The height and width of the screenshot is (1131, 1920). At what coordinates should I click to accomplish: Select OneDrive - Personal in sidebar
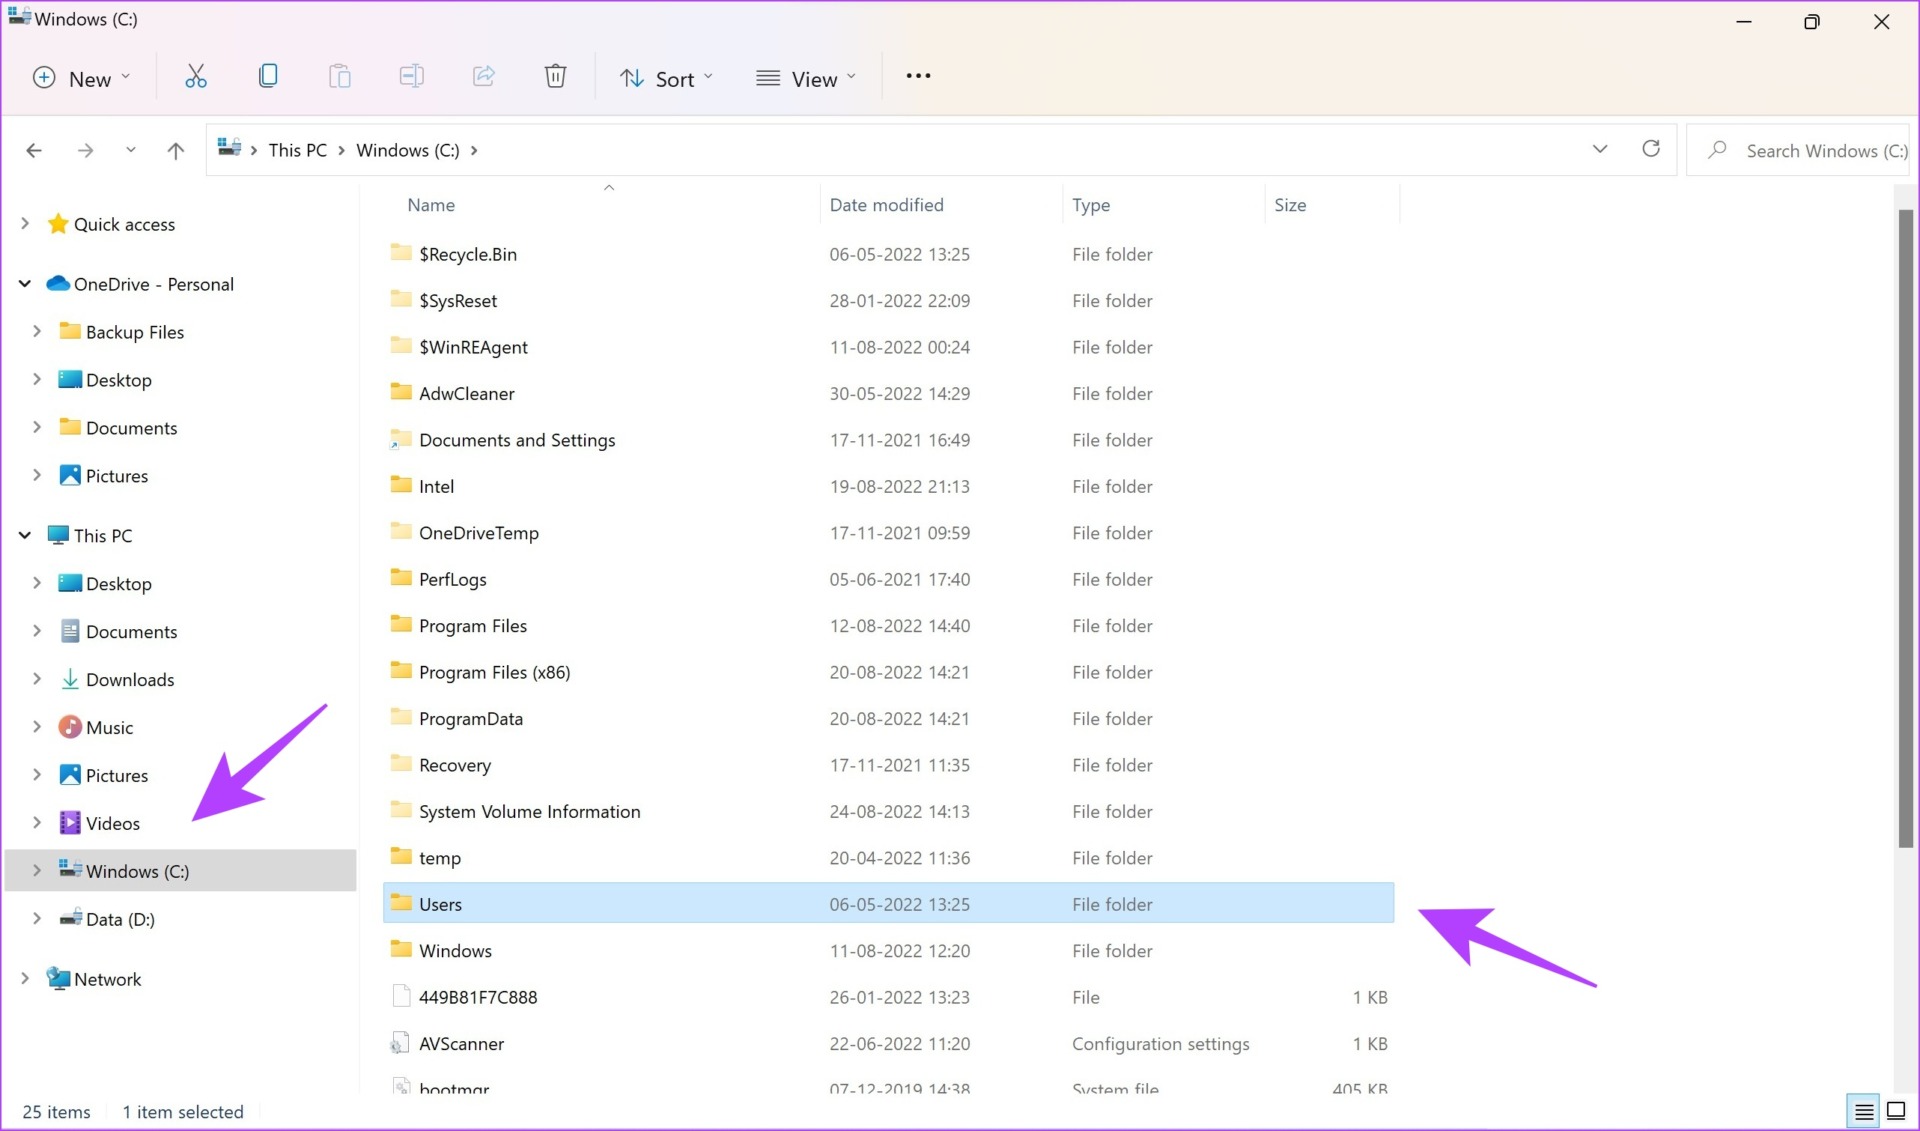[x=153, y=285]
